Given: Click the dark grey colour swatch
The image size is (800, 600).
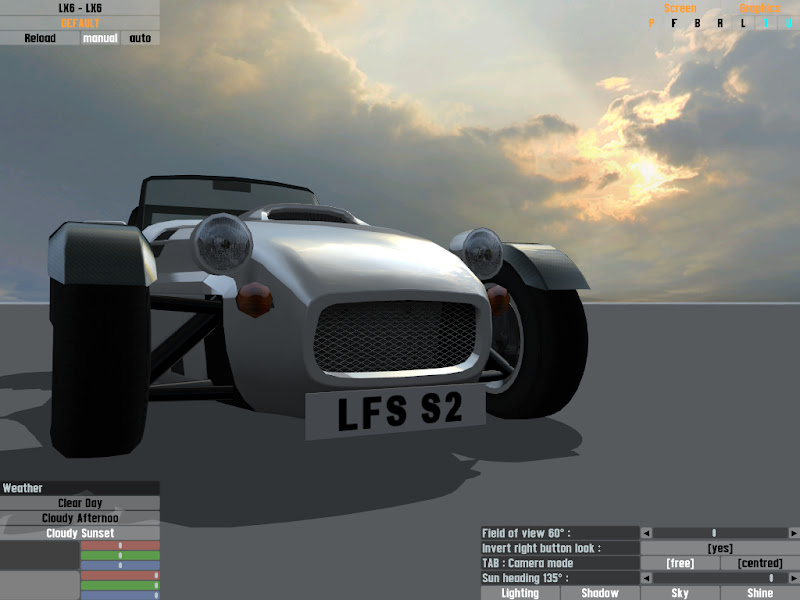Looking at the screenshot, I should [x=39, y=556].
